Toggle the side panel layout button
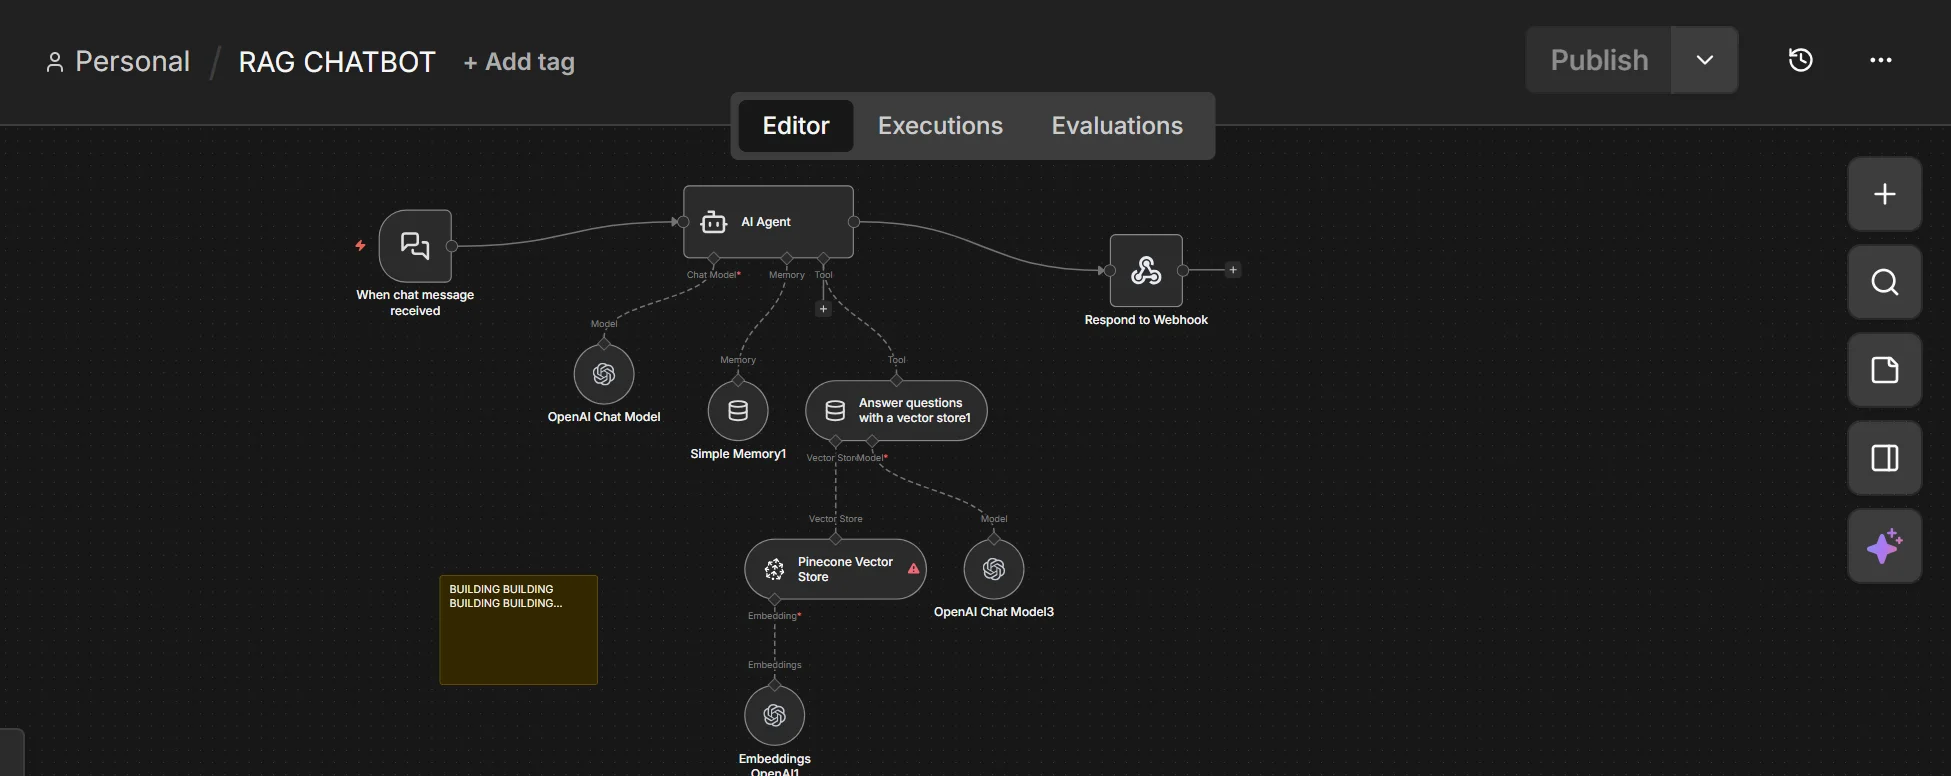The image size is (1951, 776). coord(1884,459)
